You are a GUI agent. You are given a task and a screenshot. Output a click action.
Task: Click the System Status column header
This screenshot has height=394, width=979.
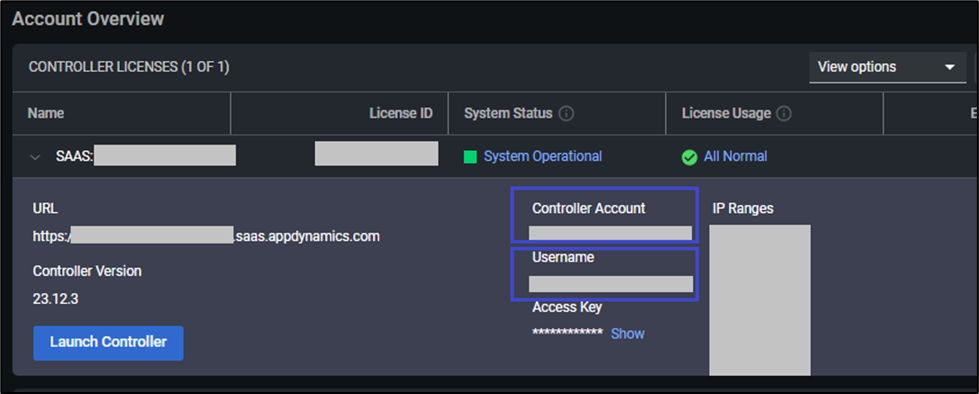[x=508, y=114]
